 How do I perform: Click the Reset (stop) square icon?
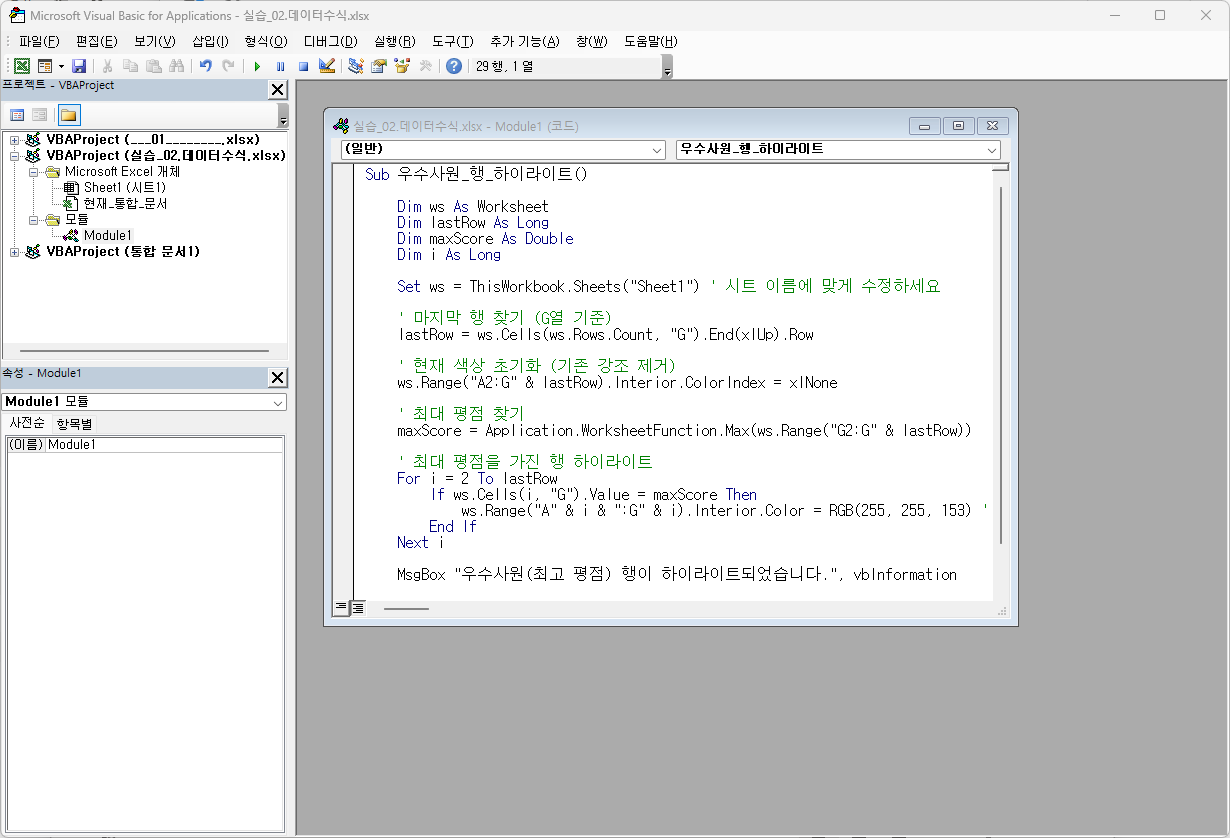303,66
